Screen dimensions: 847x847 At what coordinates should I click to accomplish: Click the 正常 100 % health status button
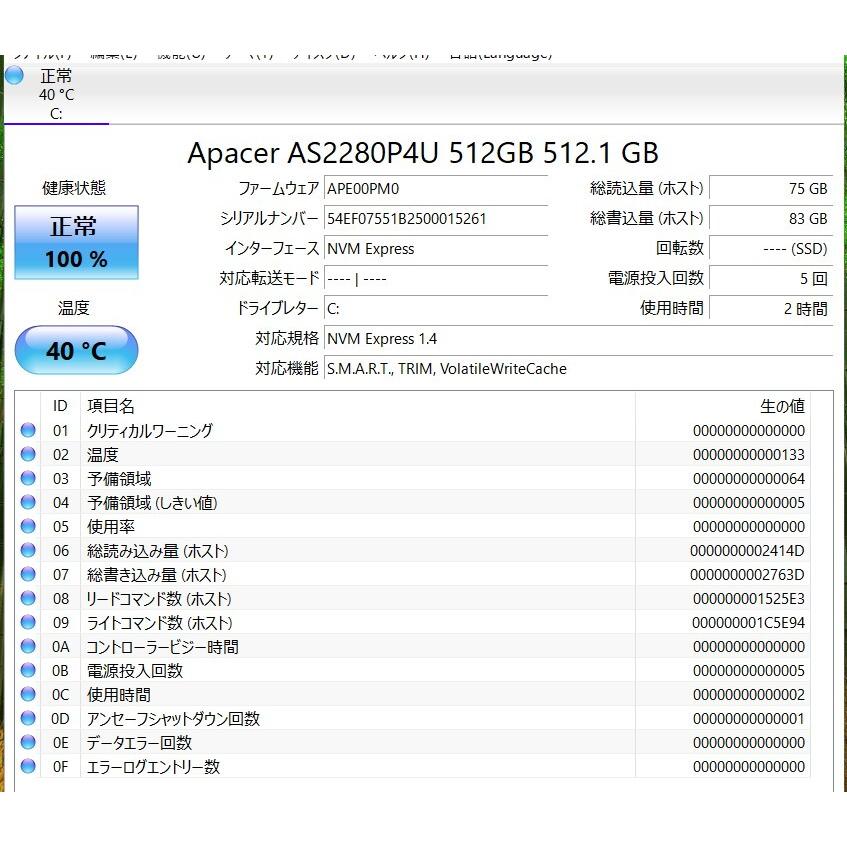[x=76, y=243]
